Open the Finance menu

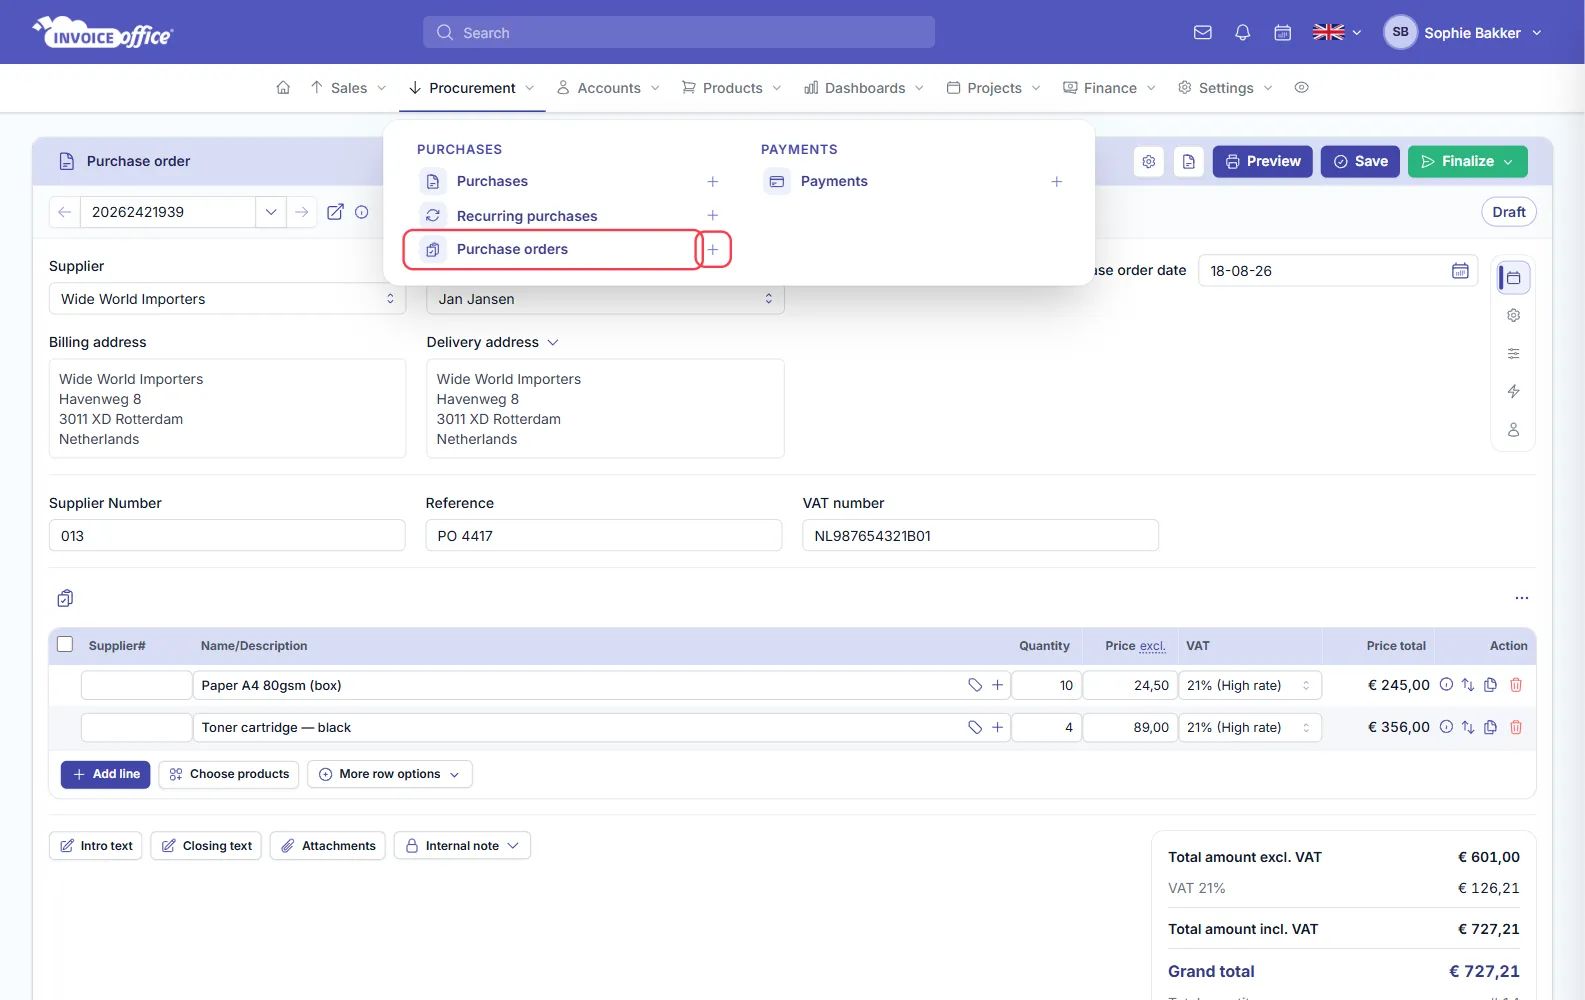pos(1109,88)
